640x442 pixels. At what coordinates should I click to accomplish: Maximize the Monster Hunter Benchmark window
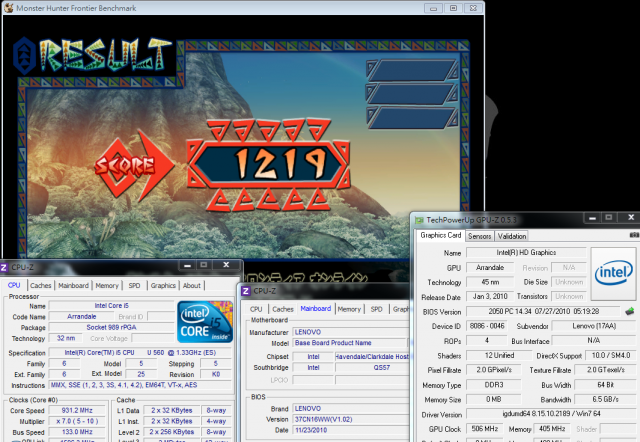point(453,8)
